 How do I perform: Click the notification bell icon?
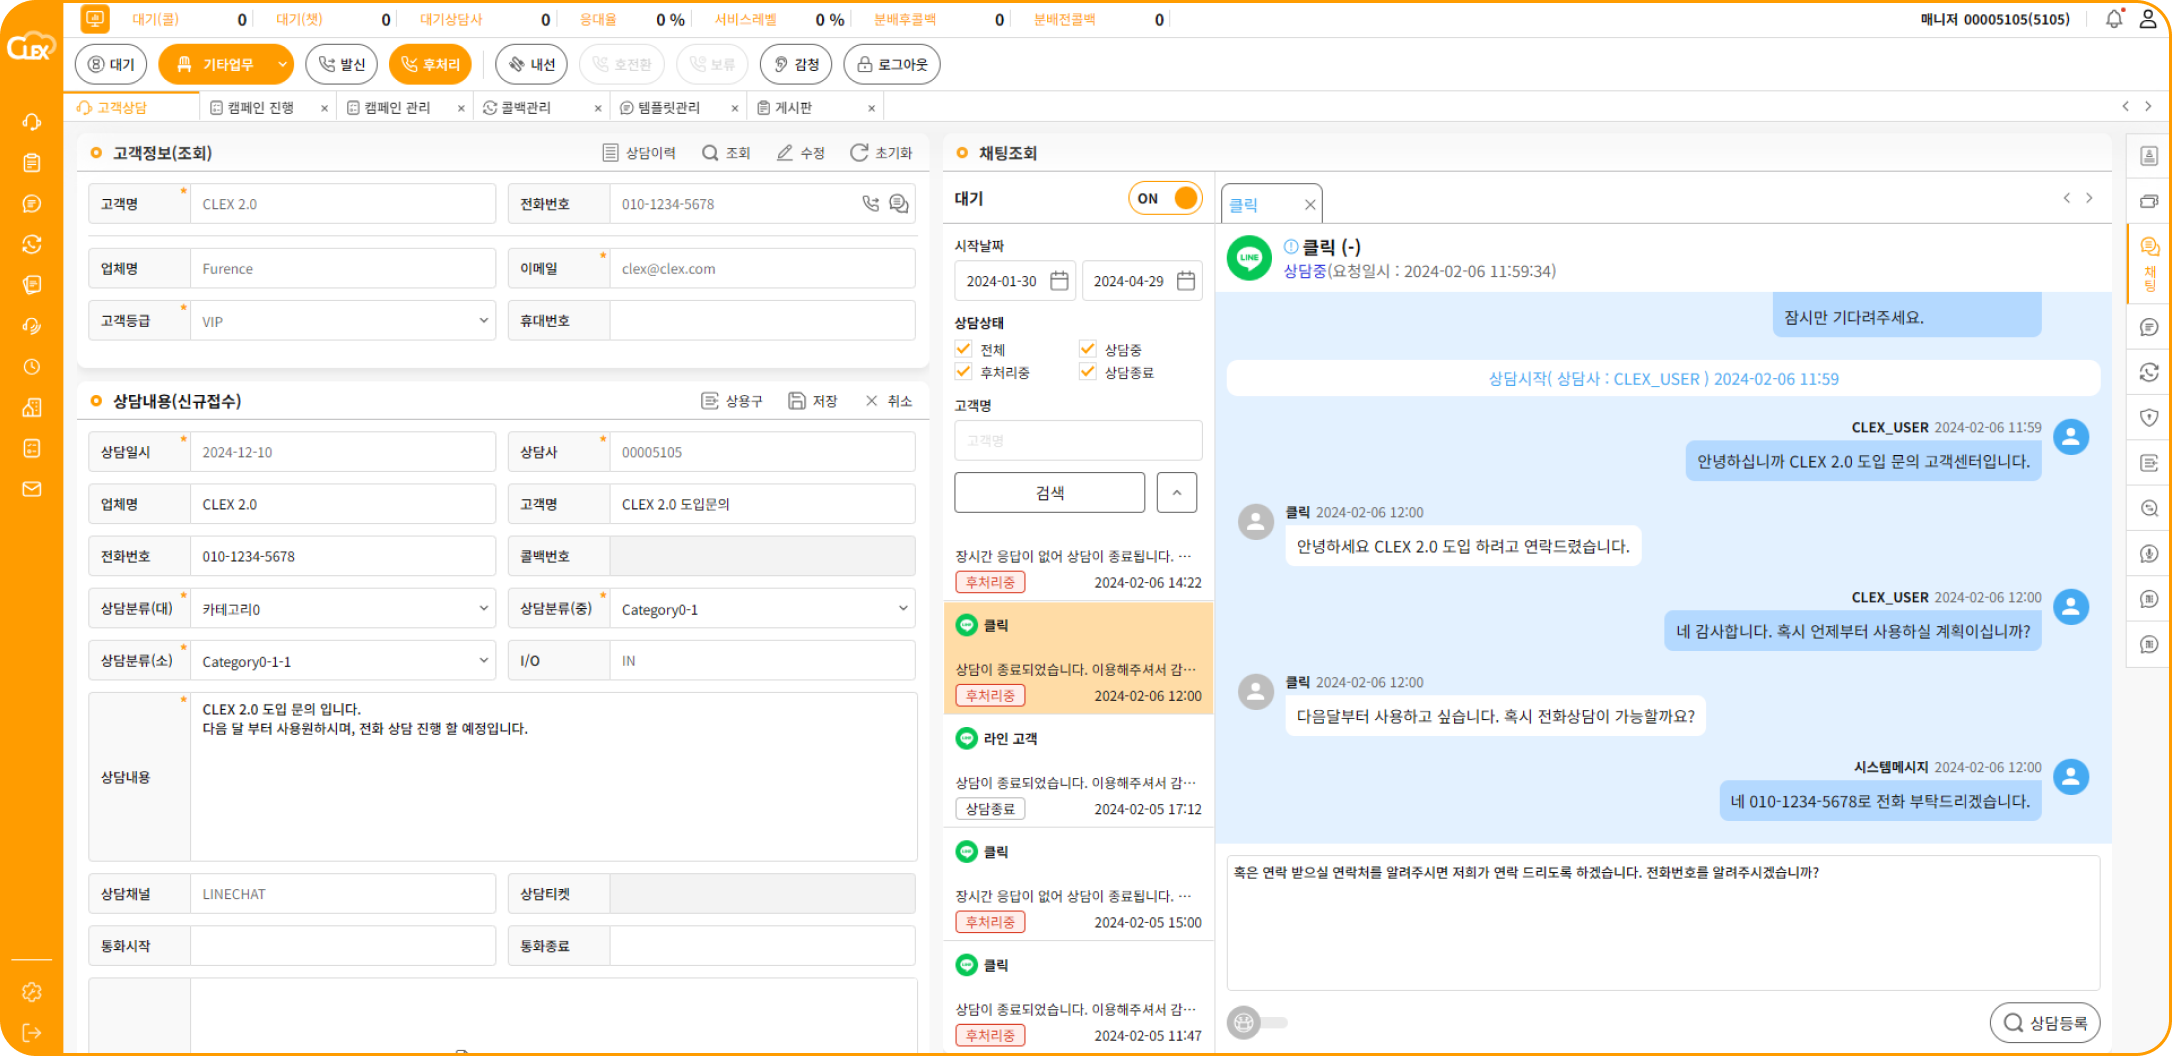tap(2114, 19)
